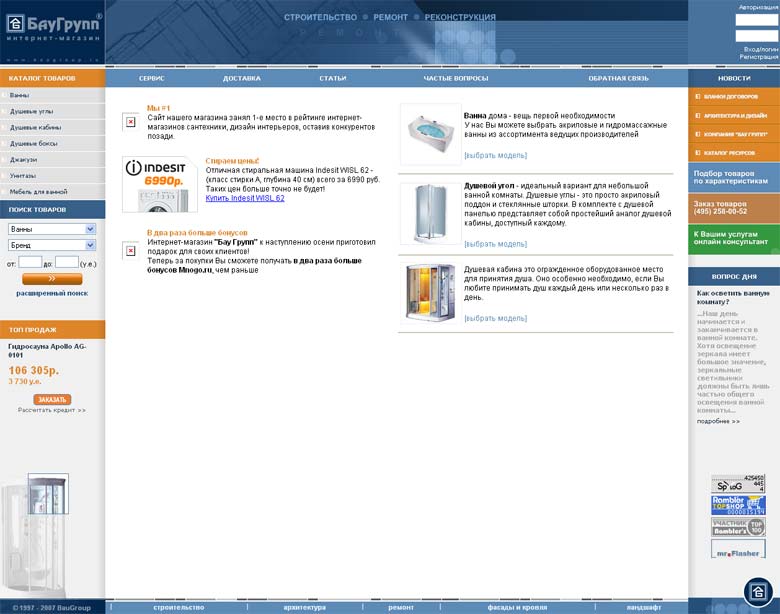This screenshot has width=780, height=614.
Task: Click the БауГрупп logo in header
Action: (x=53, y=27)
